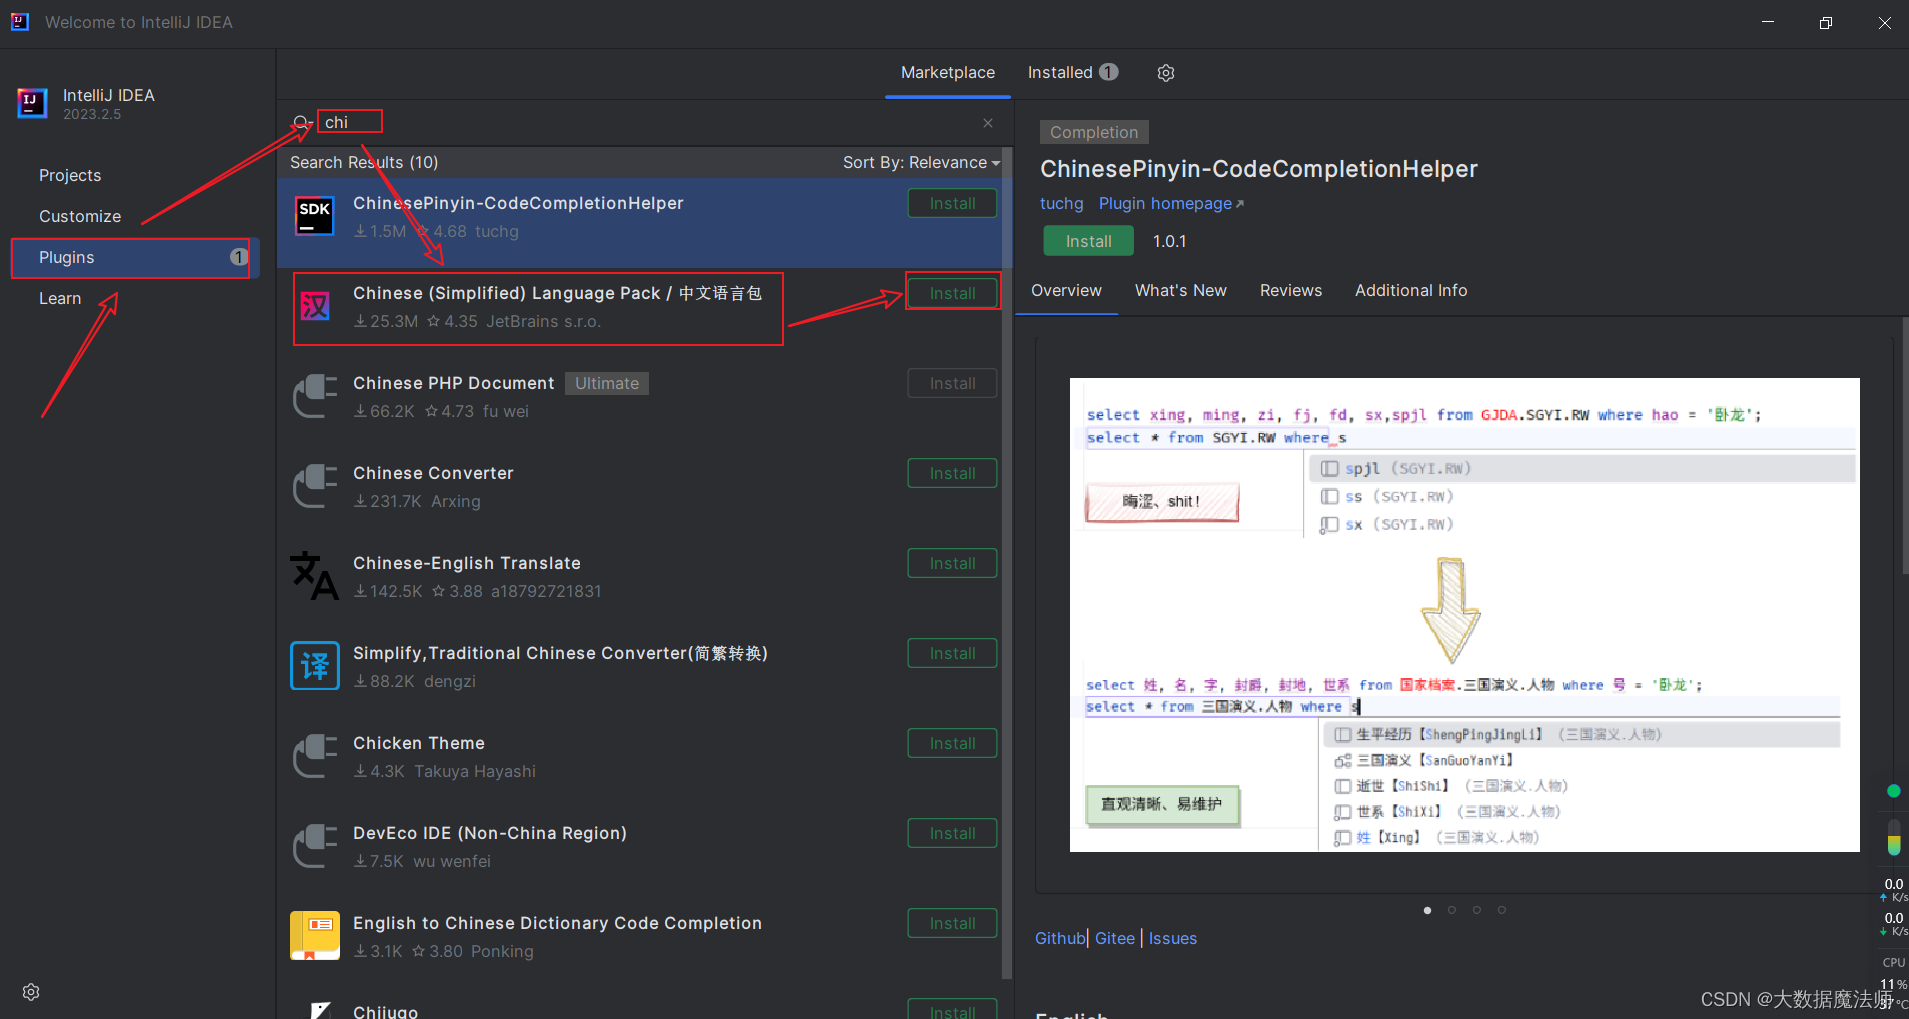Click the IntelliJ IDEA logo in sidebar
This screenshot has width=1909, height=1019.
click(x=33, y=103)
